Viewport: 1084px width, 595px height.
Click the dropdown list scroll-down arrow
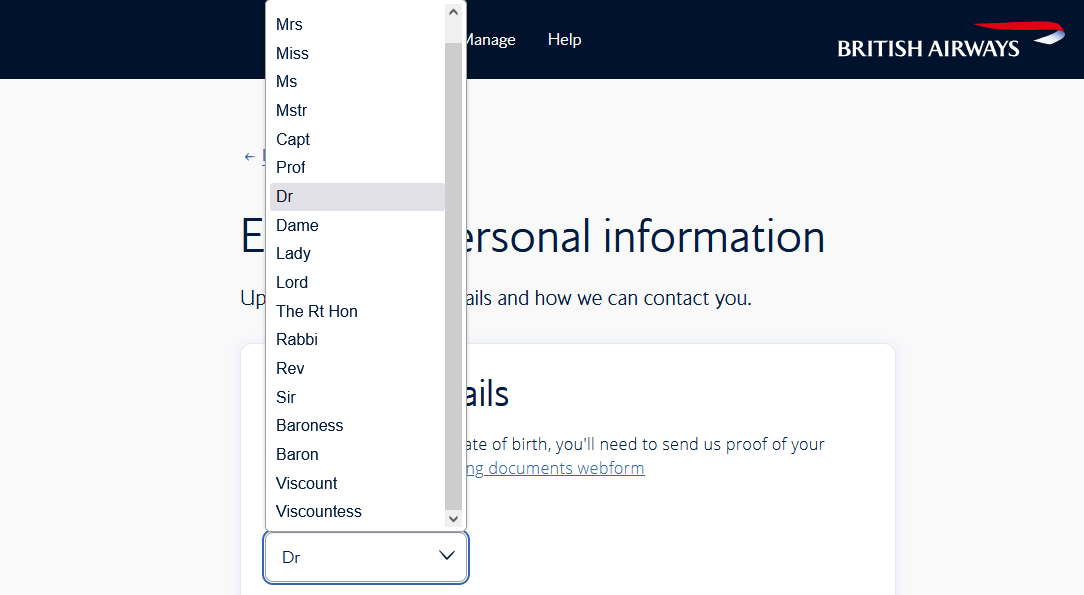(x=454, y=519)
